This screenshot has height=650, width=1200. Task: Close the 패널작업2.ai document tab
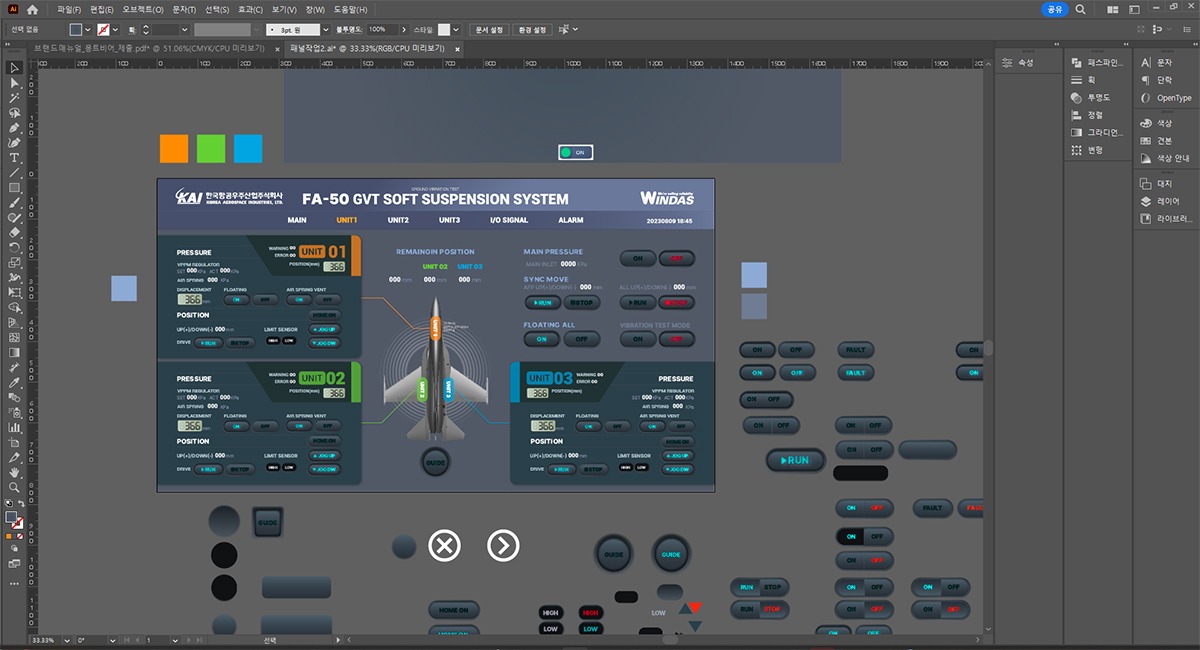click(x=458, y=48)
